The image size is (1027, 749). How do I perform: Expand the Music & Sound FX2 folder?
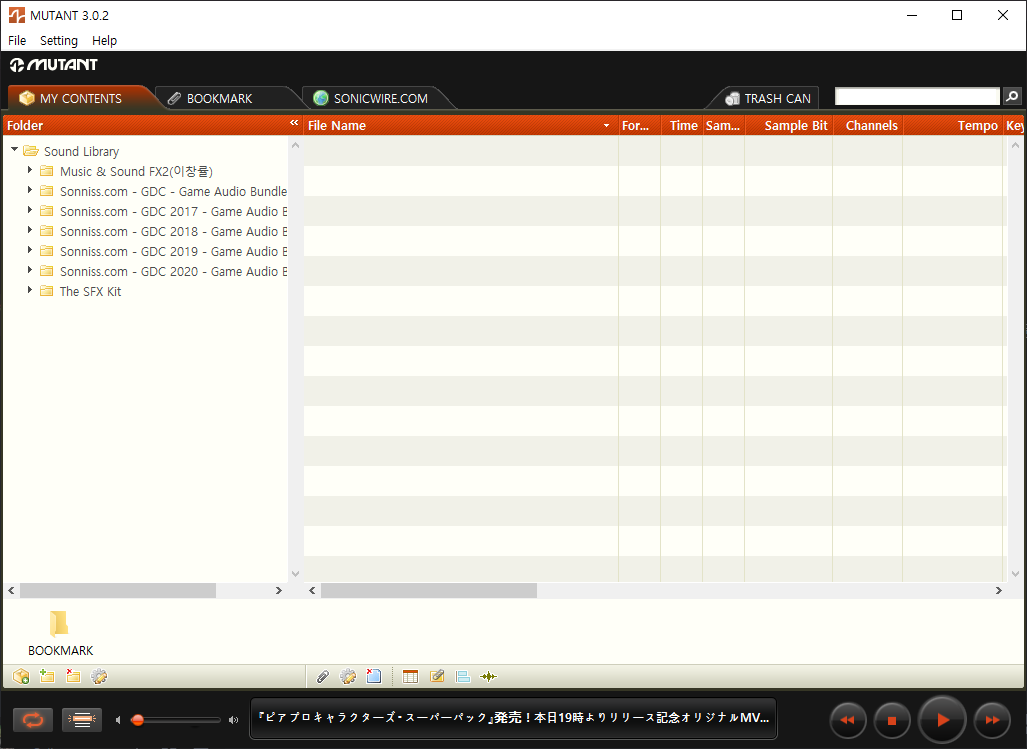(x=29, y=170)
